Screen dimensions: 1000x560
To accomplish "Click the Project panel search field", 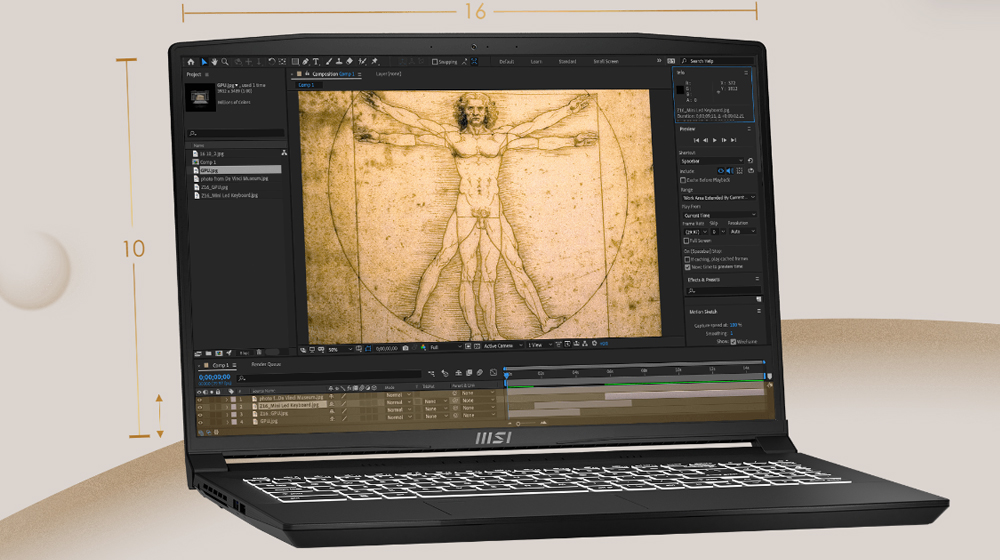I will coord(235,133).
